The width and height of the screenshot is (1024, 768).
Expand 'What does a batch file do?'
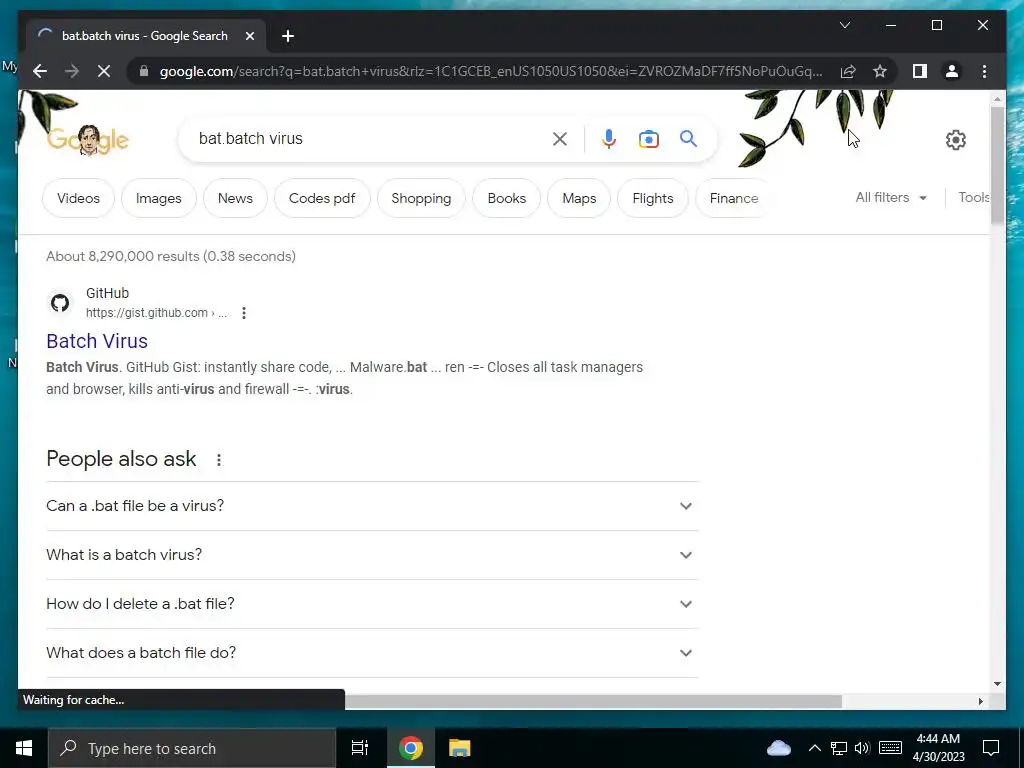tap(372, 653)
